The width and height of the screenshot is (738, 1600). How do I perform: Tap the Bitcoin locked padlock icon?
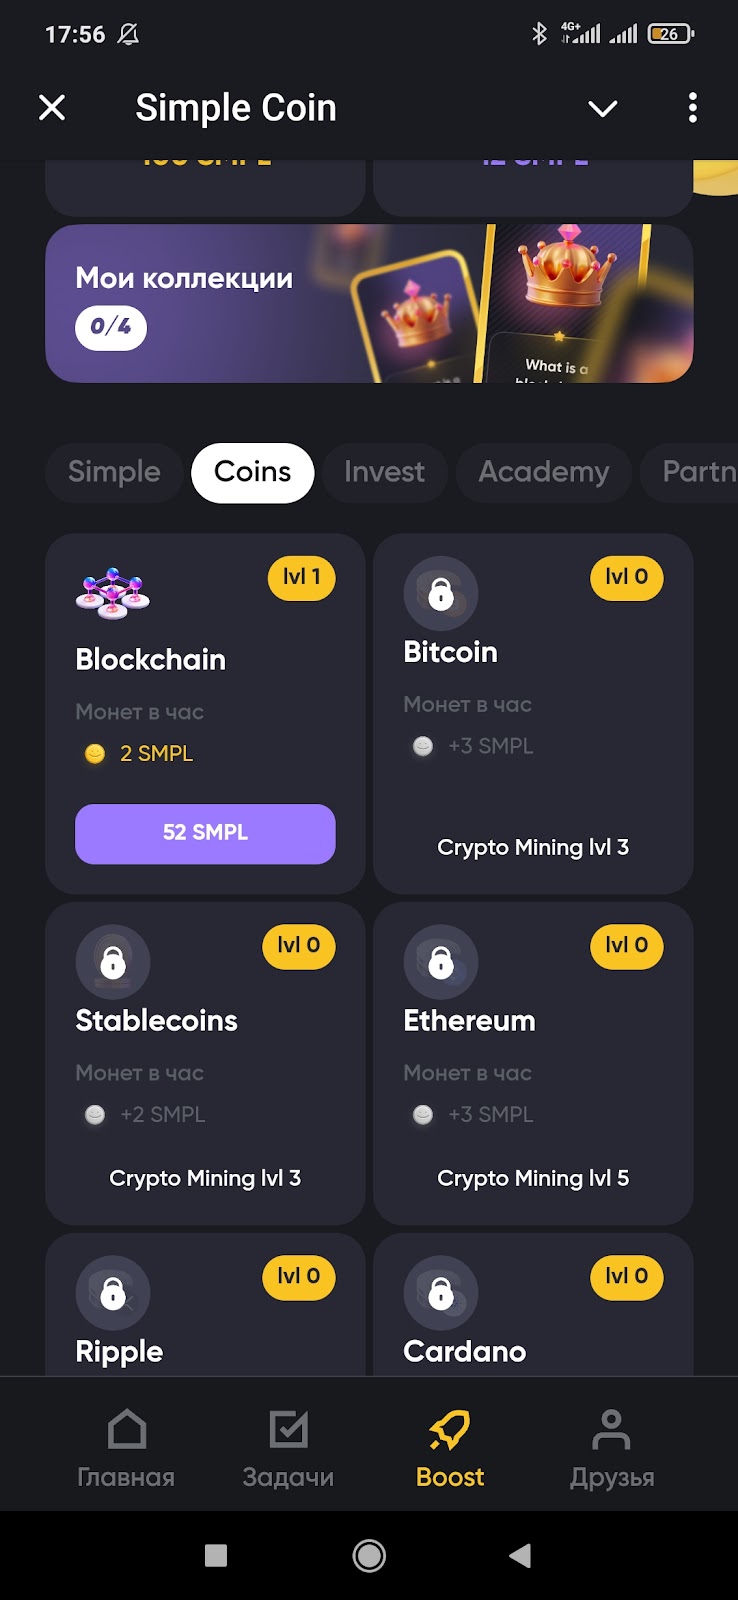tap(441, 593)
